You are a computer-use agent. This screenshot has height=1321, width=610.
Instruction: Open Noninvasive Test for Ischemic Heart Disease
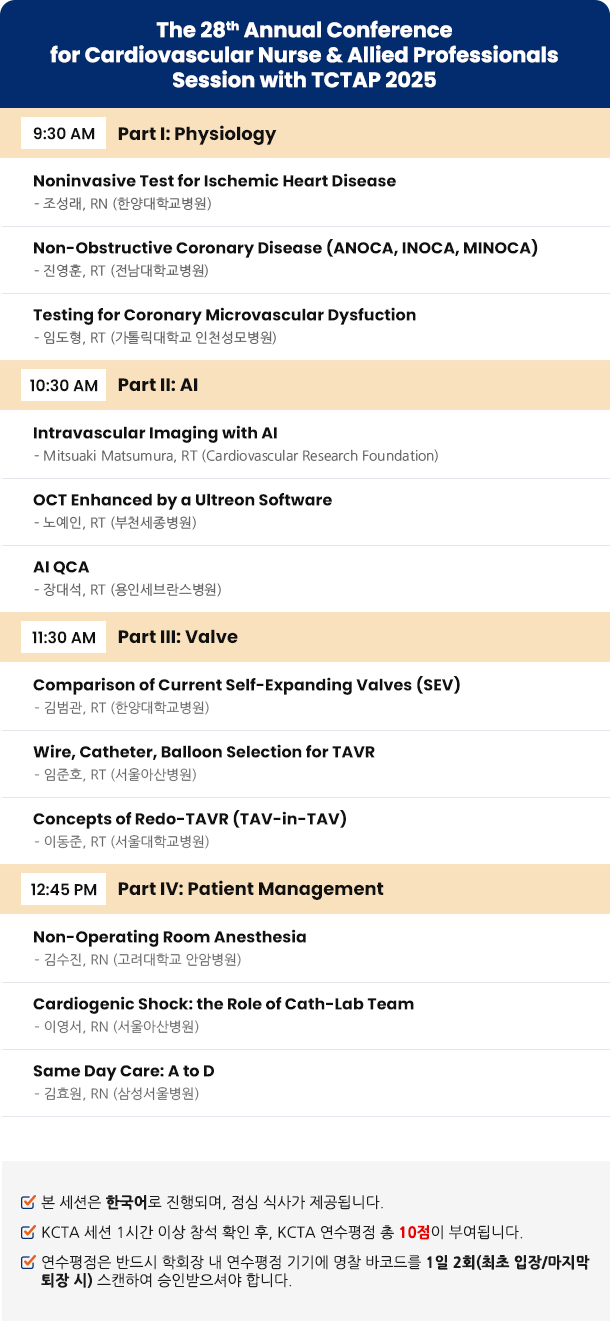(x=215, y=181)
